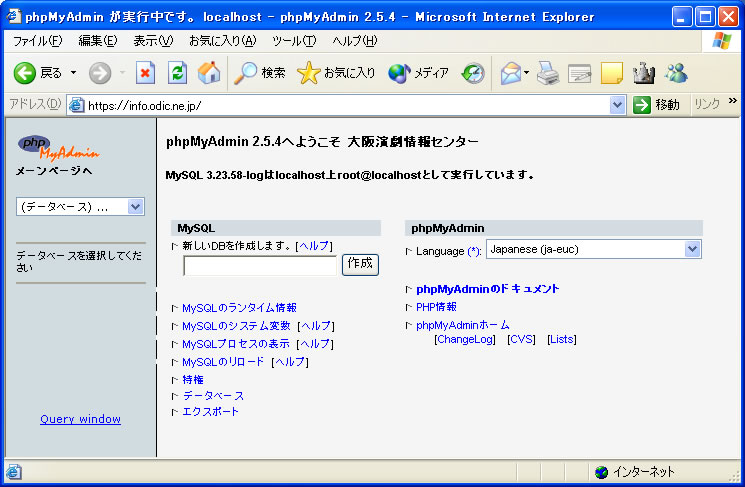Viewport: 745px width, 487px height.
Task: Open the Language Japanese (ja-euc) dropdown
Action: (x=593, y=249)
